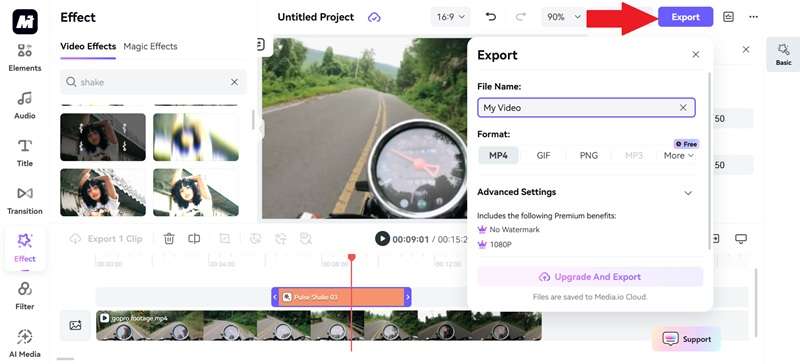Close the properties panel behind the dialog
This screenshot has width=800, height=364.
coord(746,50)
